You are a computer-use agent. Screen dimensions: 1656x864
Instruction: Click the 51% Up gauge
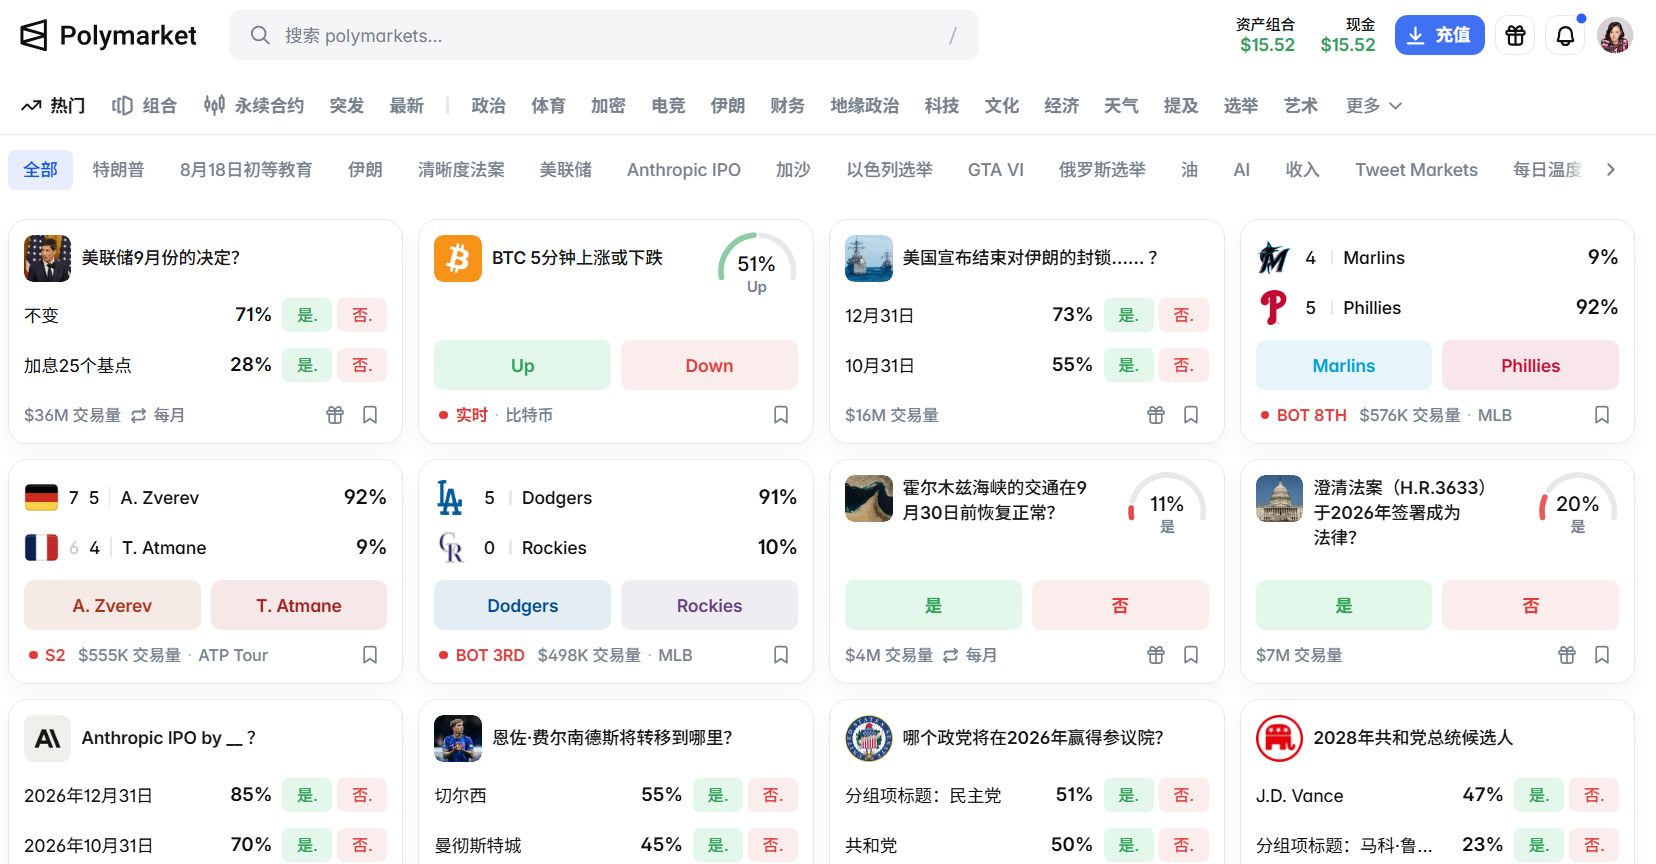pos(757,265)
